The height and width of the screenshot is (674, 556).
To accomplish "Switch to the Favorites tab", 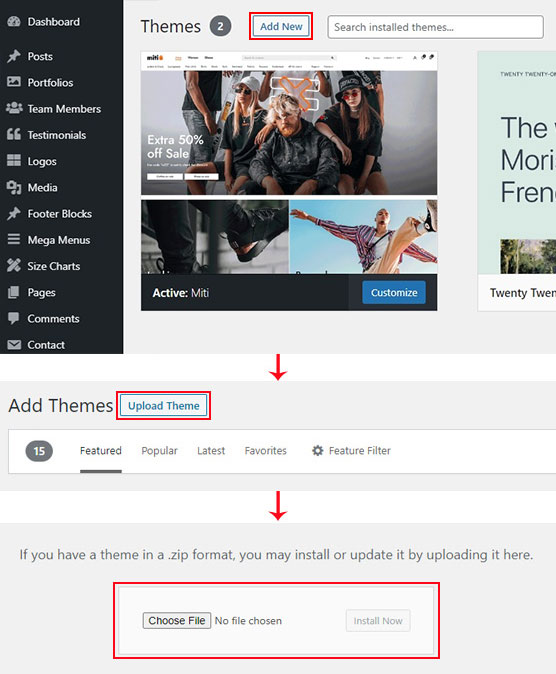I will [x=265, y=451].
